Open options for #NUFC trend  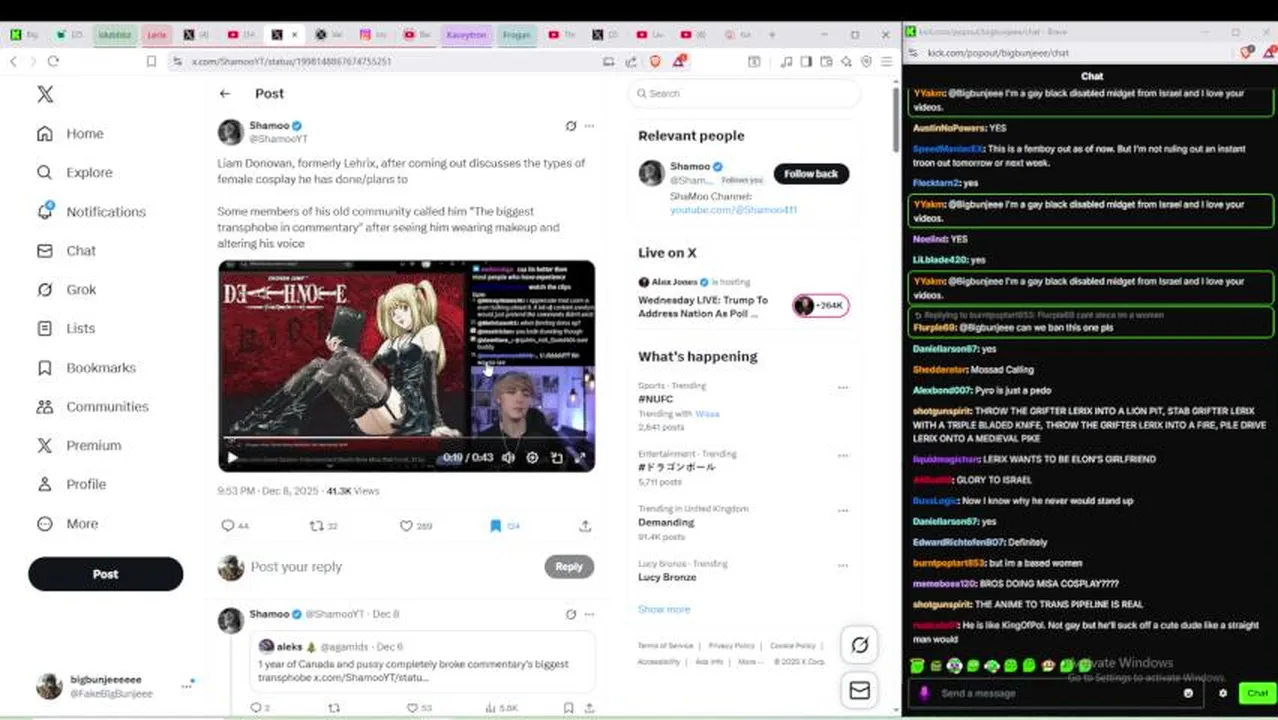(x=842, y=387)
